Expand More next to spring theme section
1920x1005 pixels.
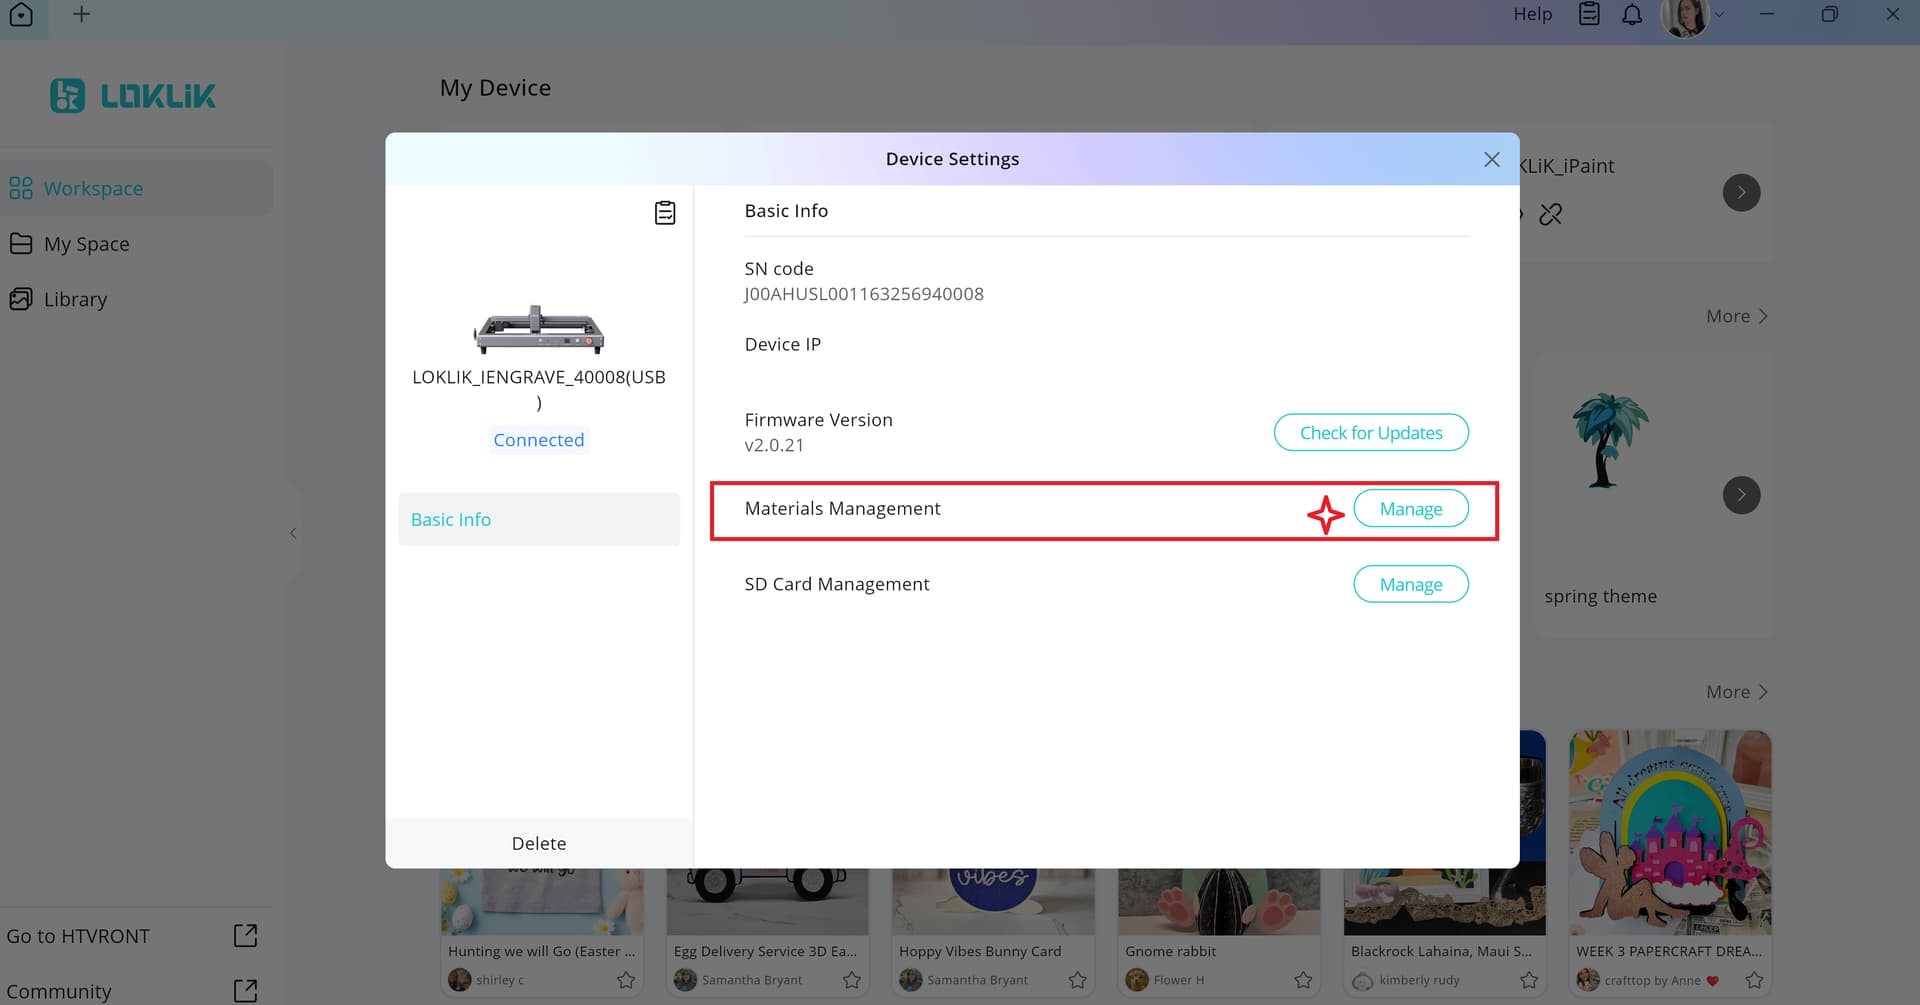[1737, 316]
